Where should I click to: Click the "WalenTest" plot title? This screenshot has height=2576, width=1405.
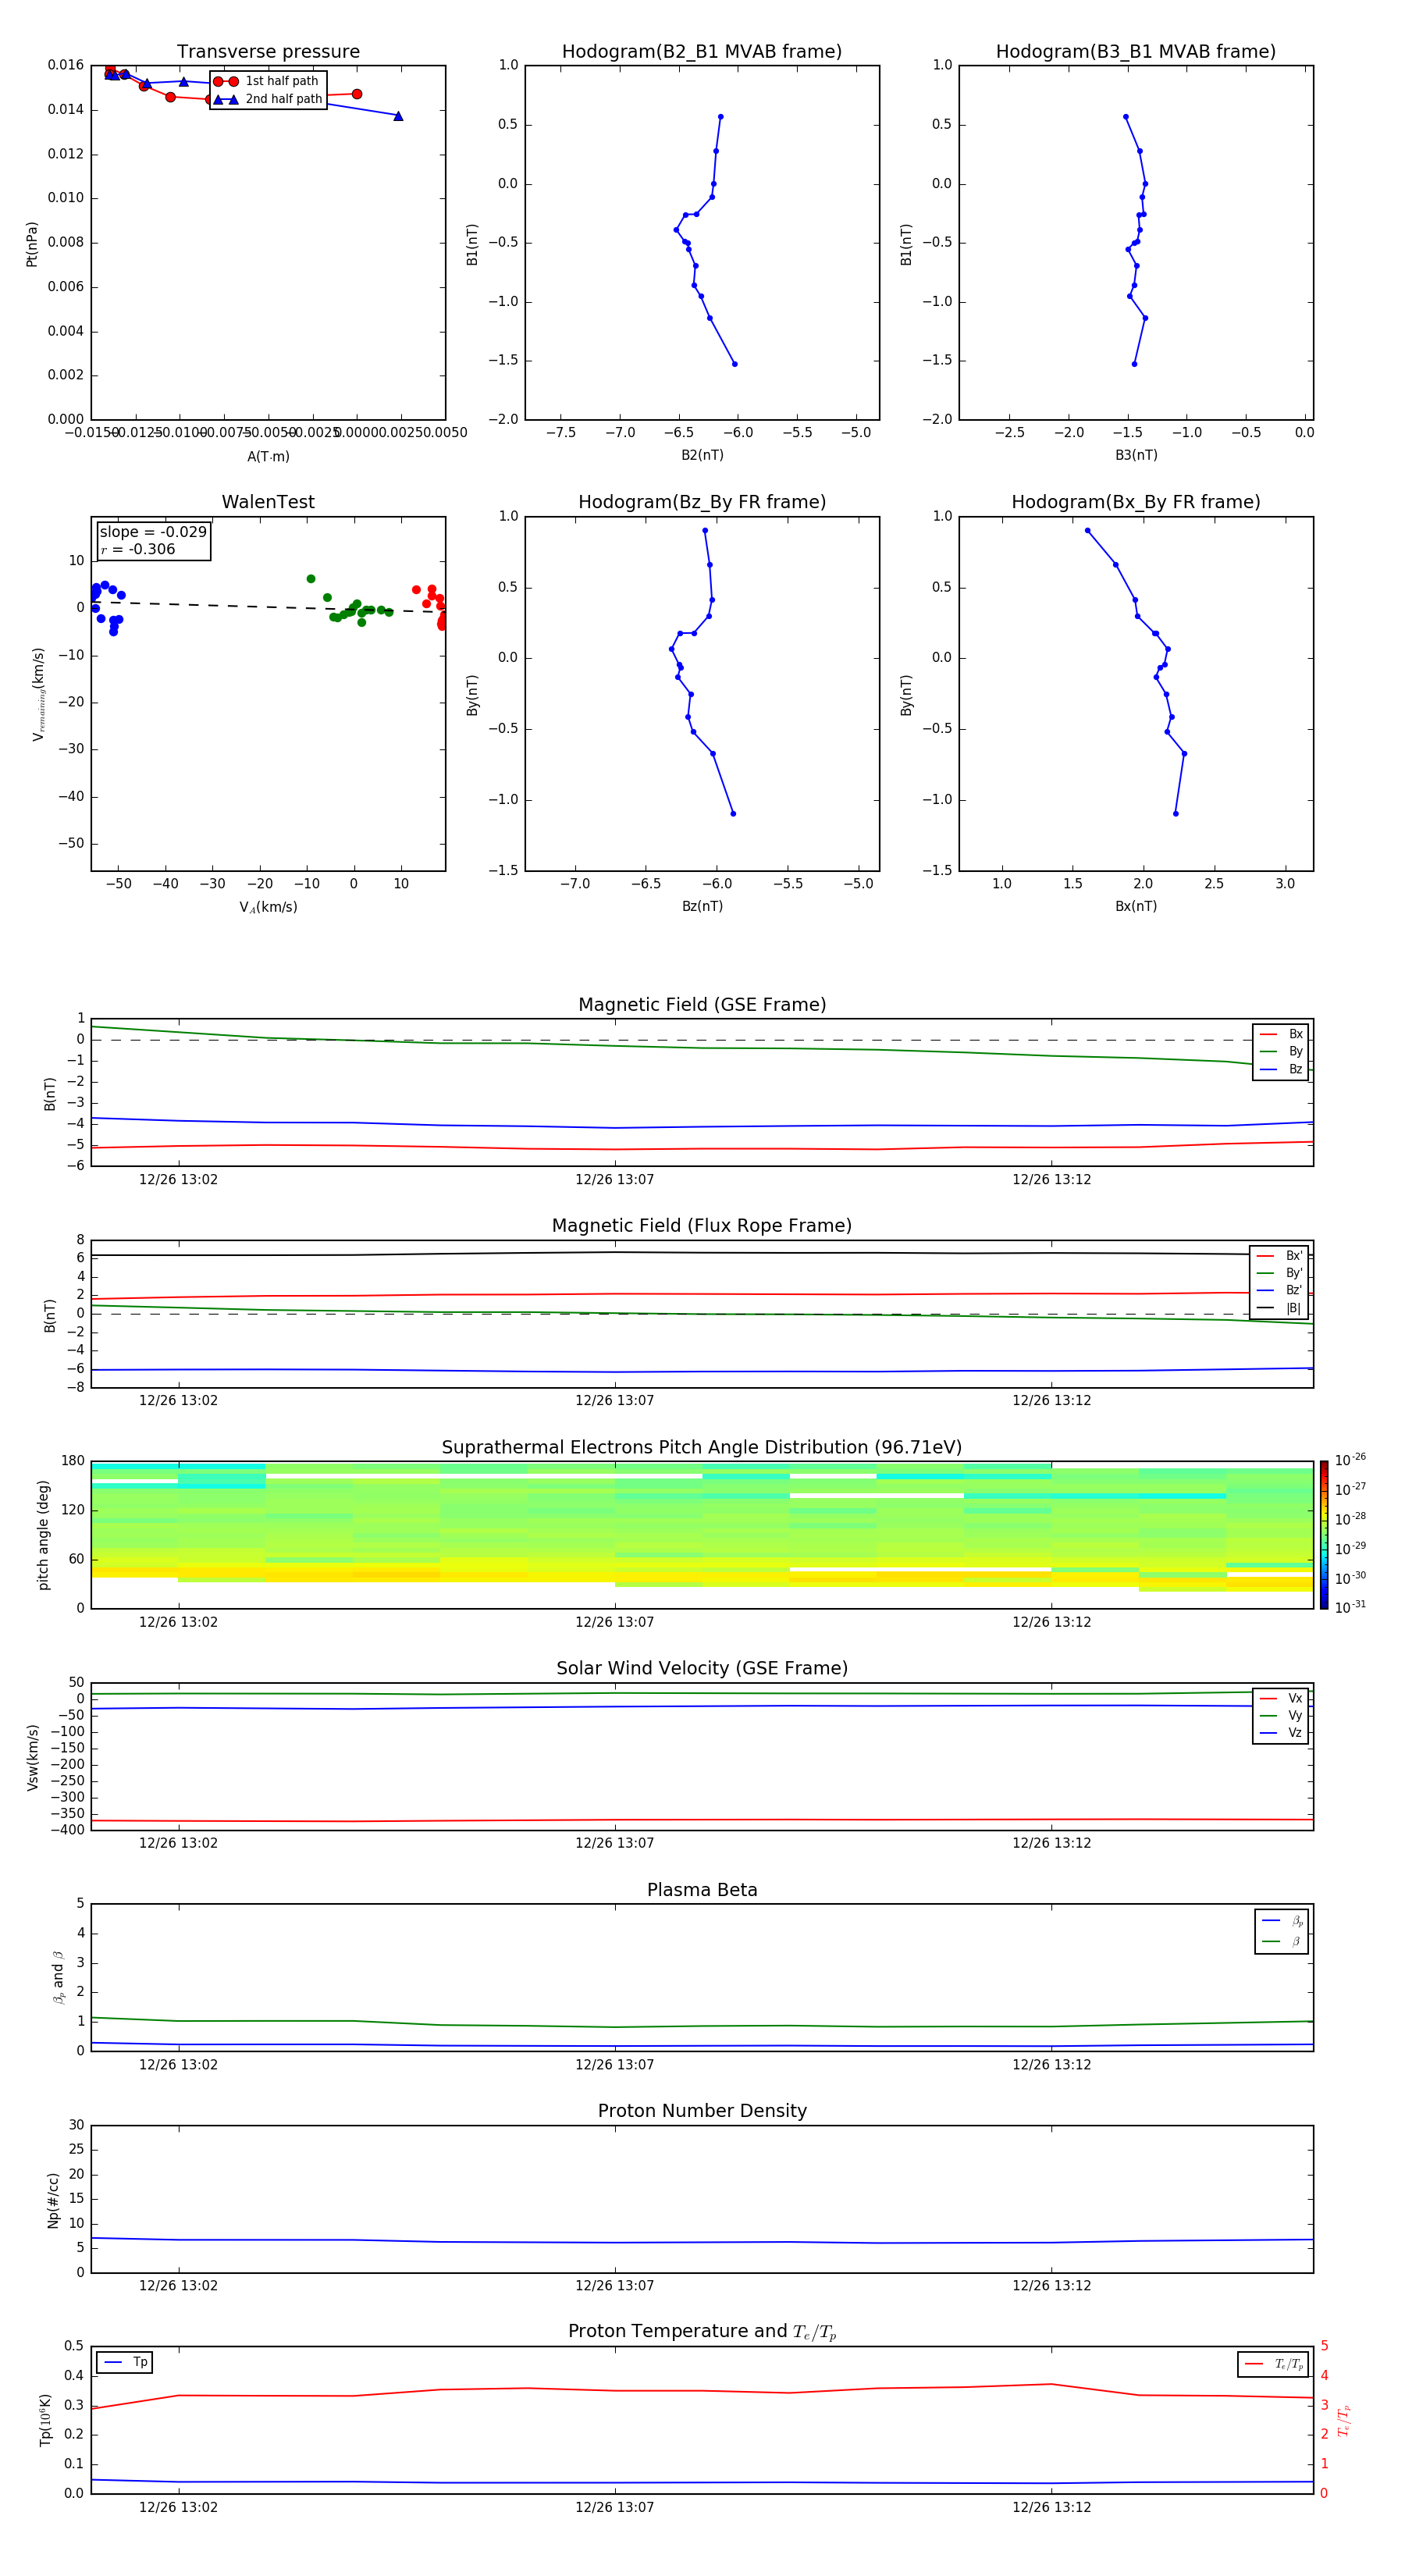tap(268, 502)
